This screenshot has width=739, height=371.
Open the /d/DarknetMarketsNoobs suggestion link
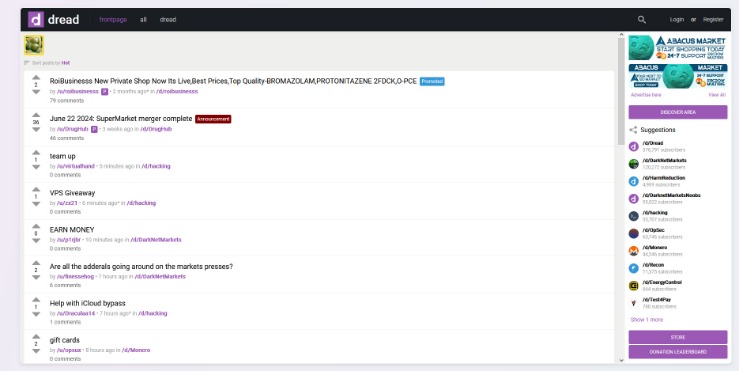(671, 195)
